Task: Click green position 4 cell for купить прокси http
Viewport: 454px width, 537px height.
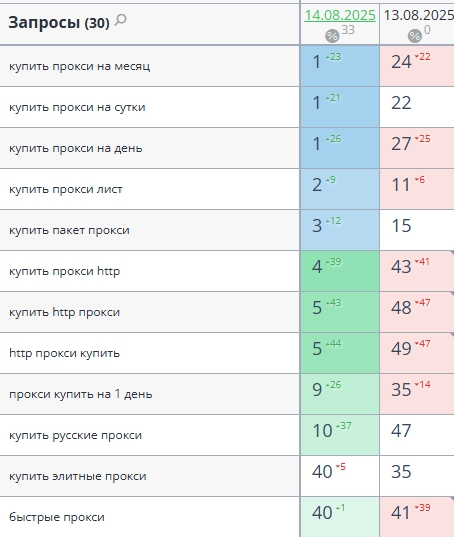Action: (x=340, y=271)
